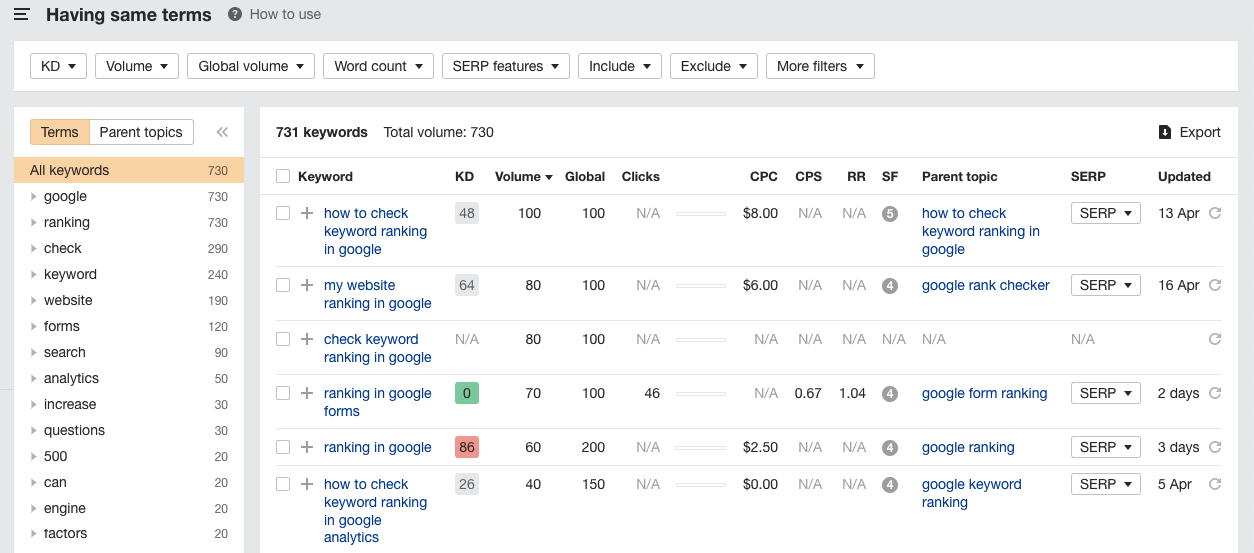Open the SERP features filter dropdown
1254x553 pixels.
click(x=506, y=66)
